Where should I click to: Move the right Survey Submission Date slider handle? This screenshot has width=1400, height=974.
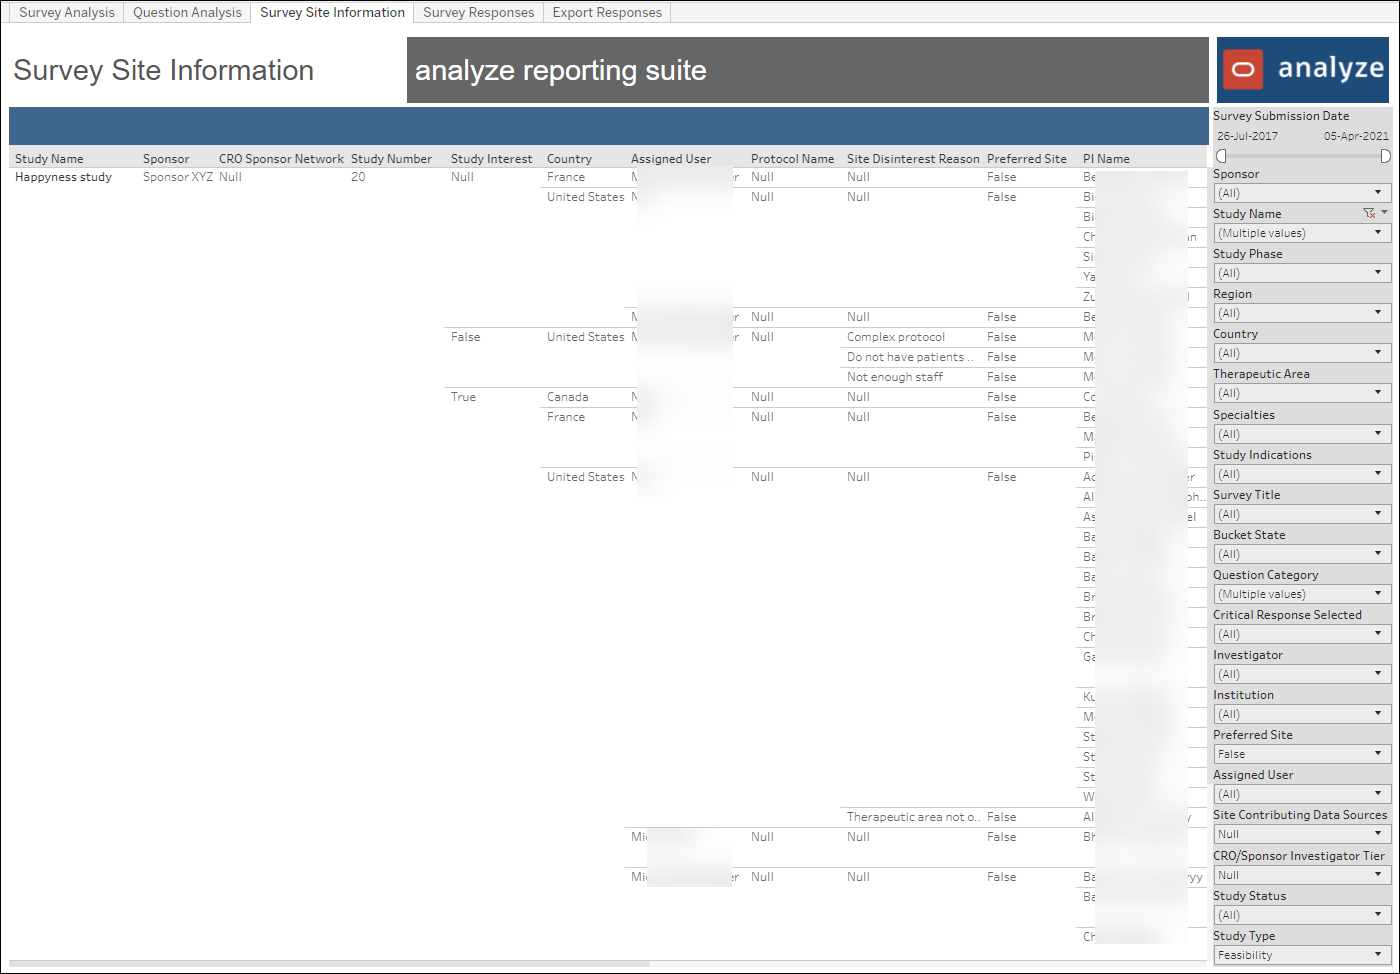1385,156
